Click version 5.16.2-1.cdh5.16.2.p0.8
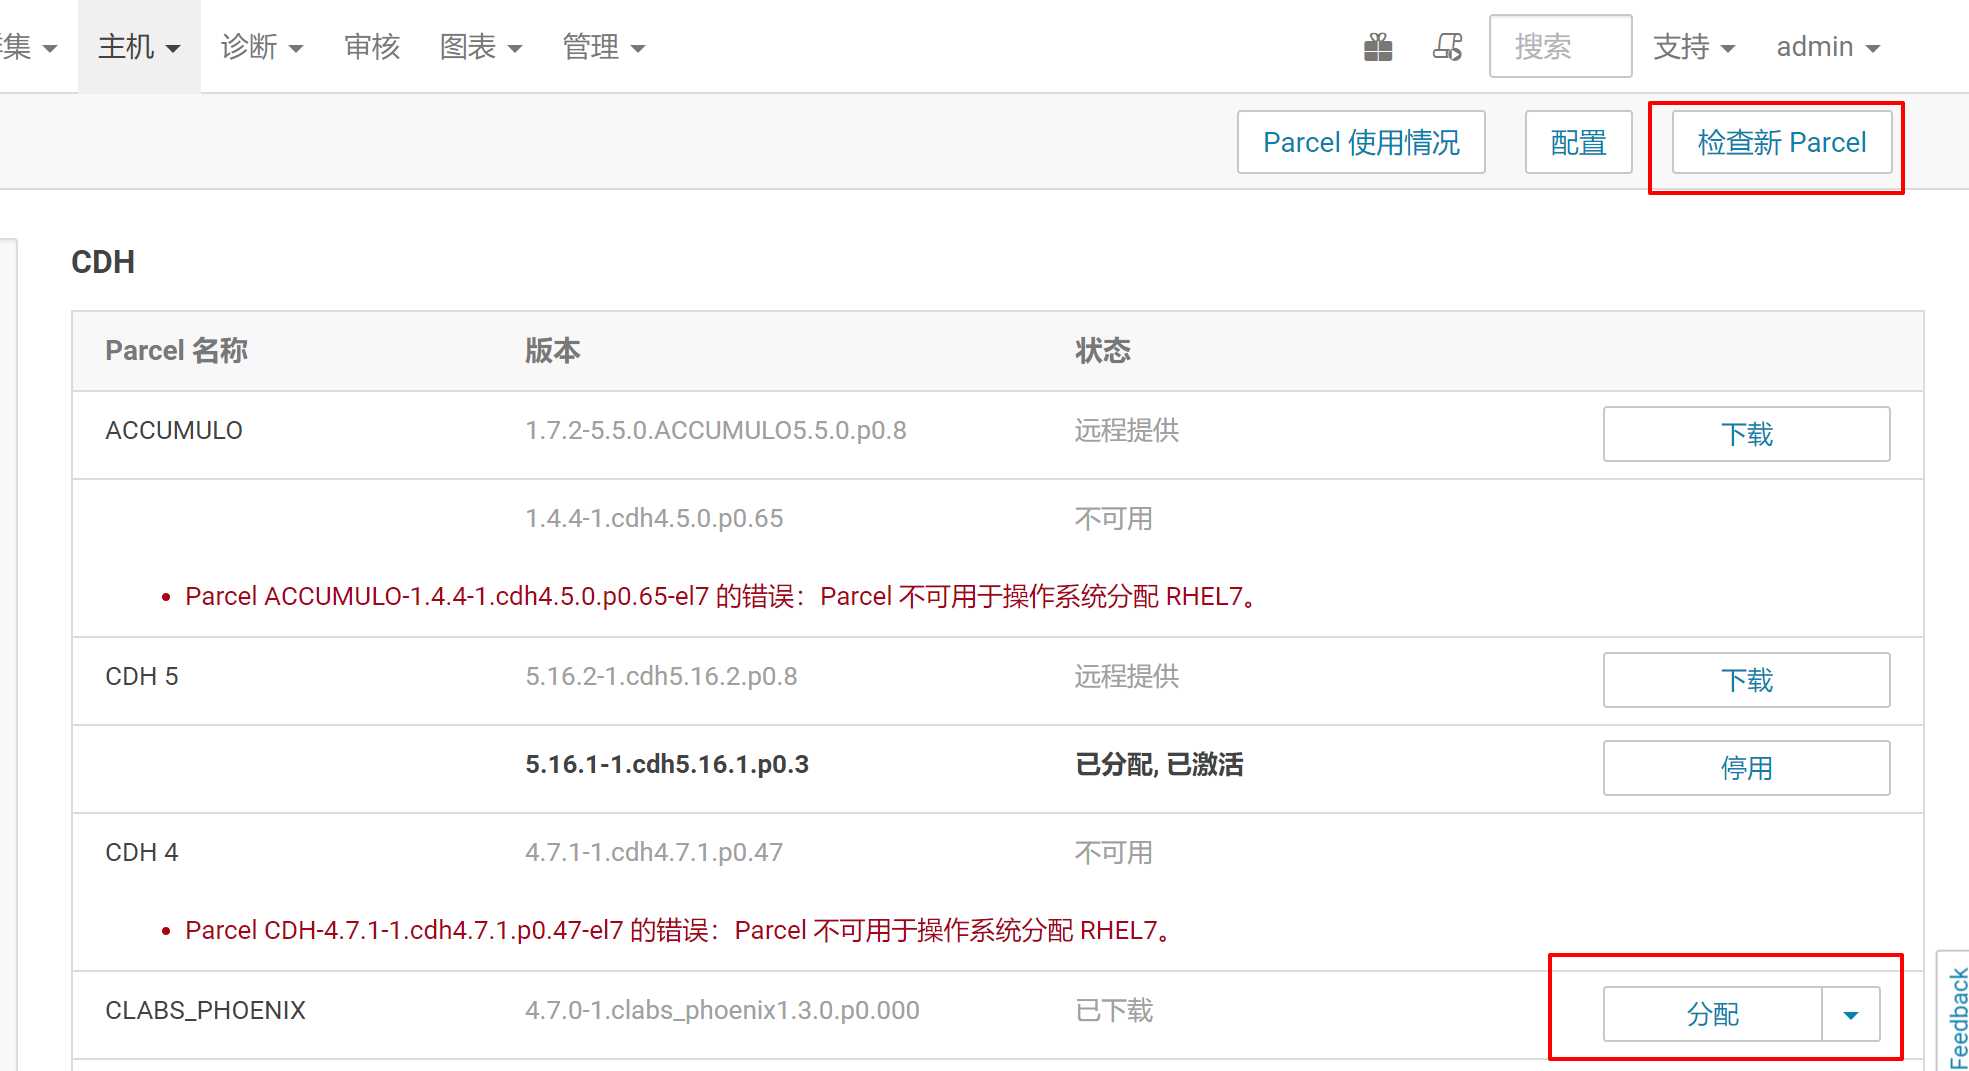Screen dimensions: 1969x1071 click(661, 676)
